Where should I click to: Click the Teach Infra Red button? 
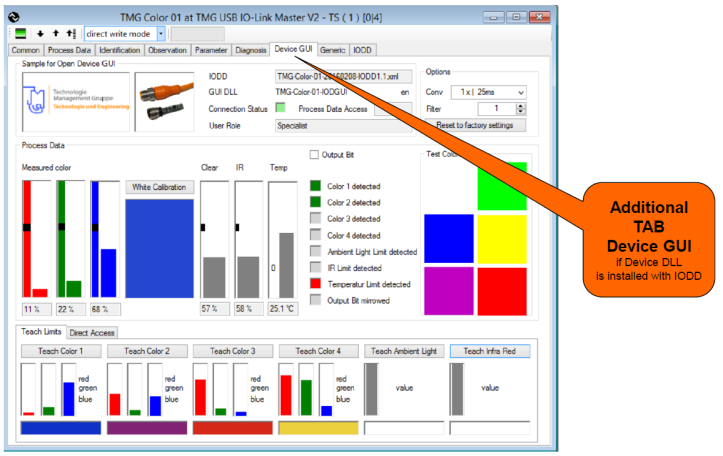point(490,351)
